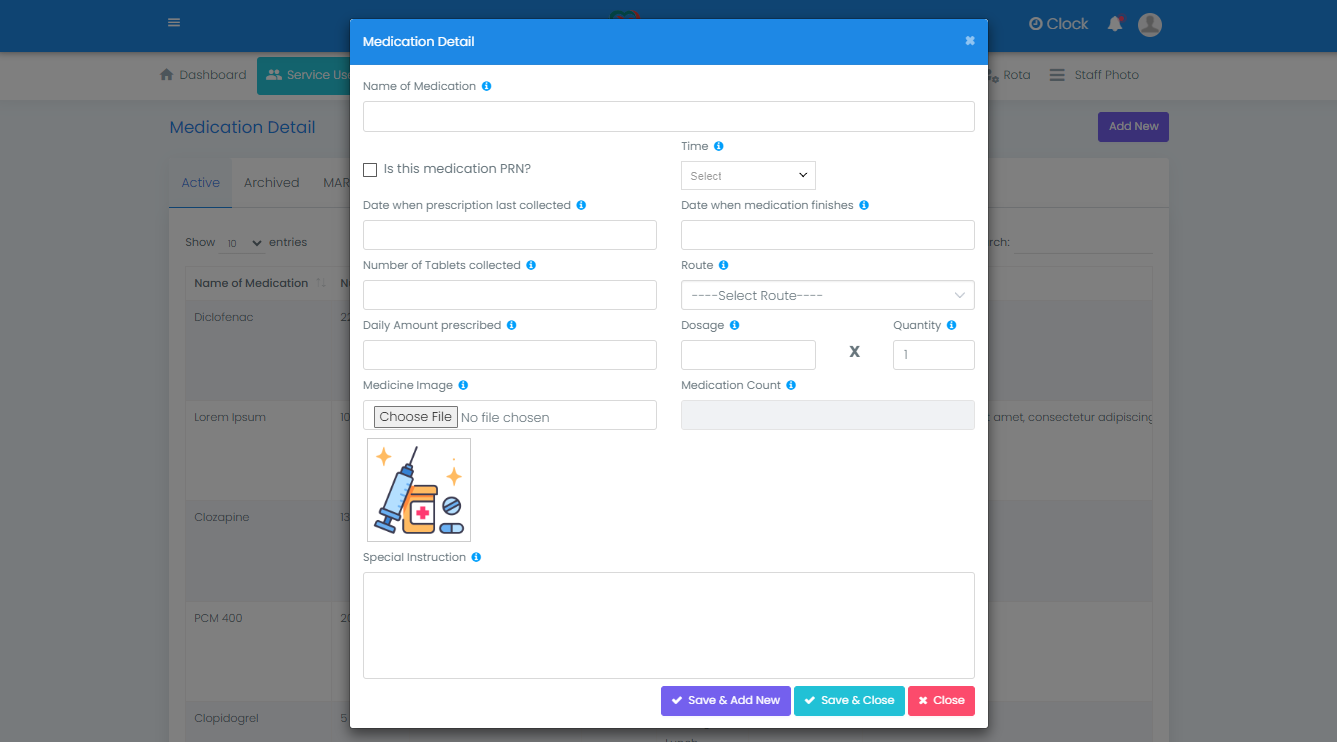Open hamburger menu in top bar
This screenshot has width=1337, height=742.
click(174, 23)
